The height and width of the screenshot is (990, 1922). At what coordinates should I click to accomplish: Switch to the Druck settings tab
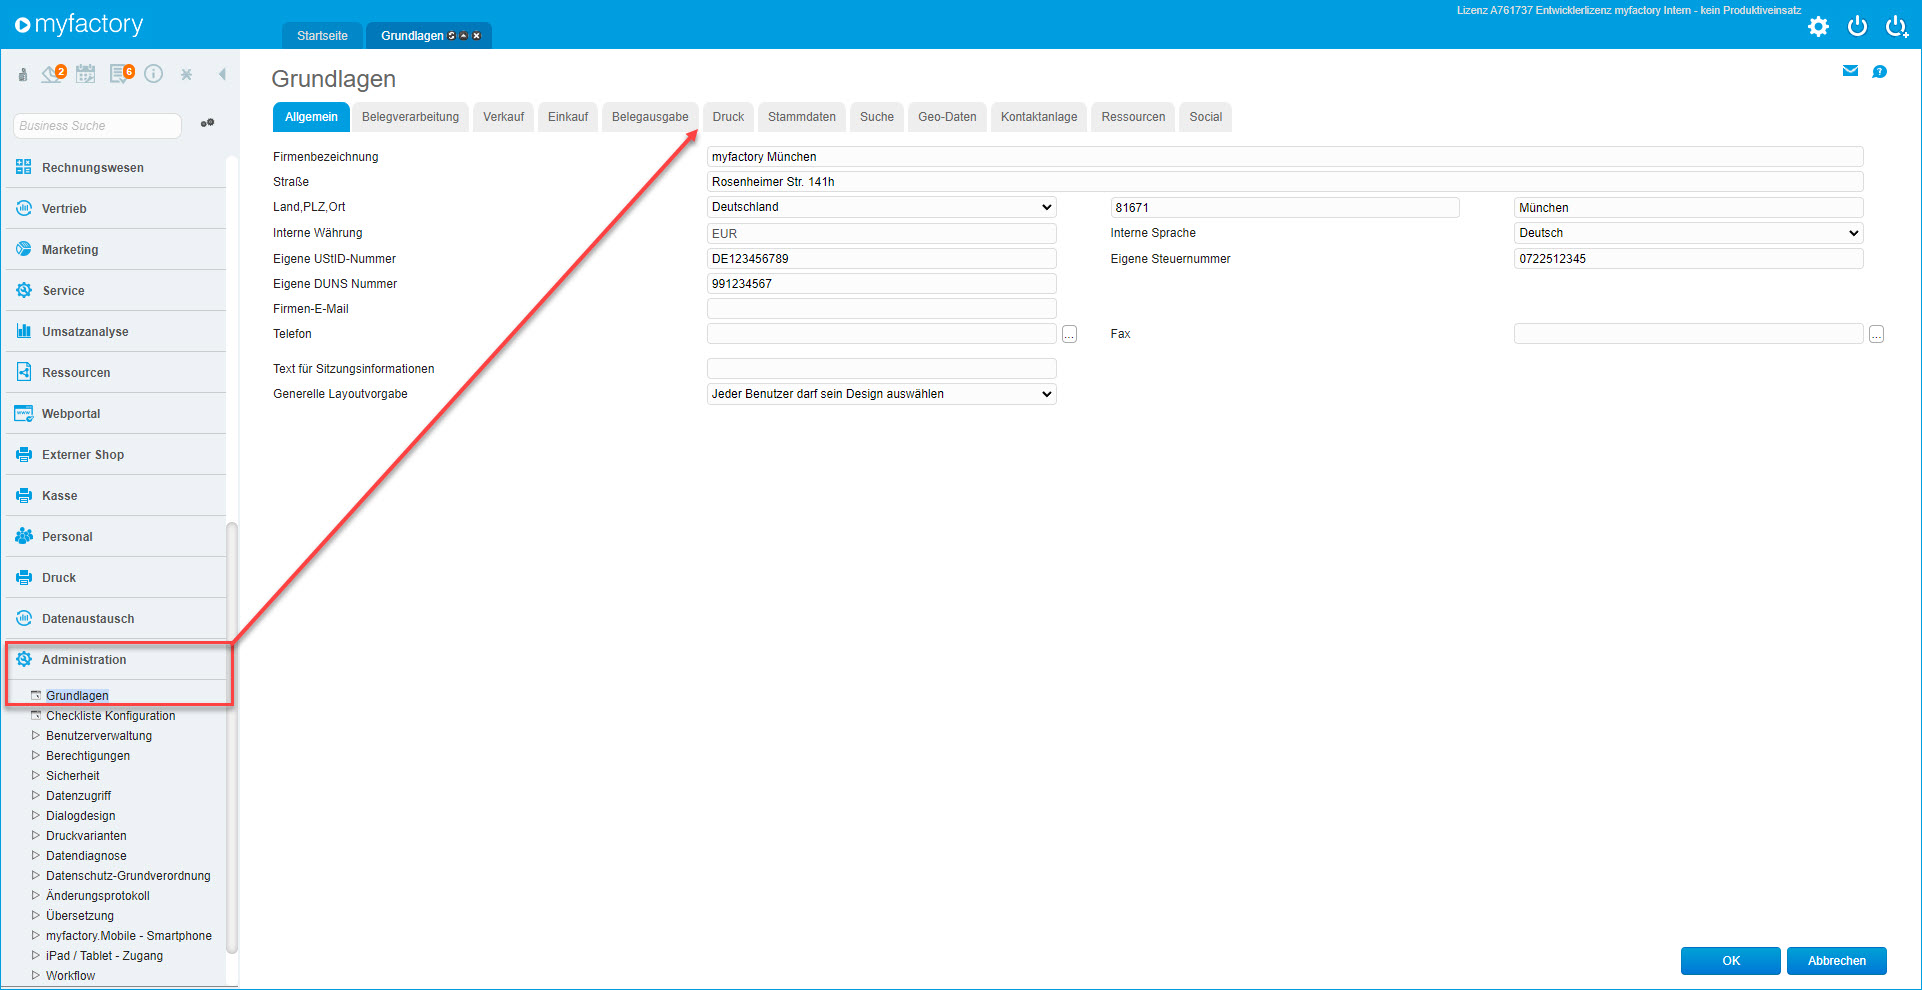click(x=728, y=117)
